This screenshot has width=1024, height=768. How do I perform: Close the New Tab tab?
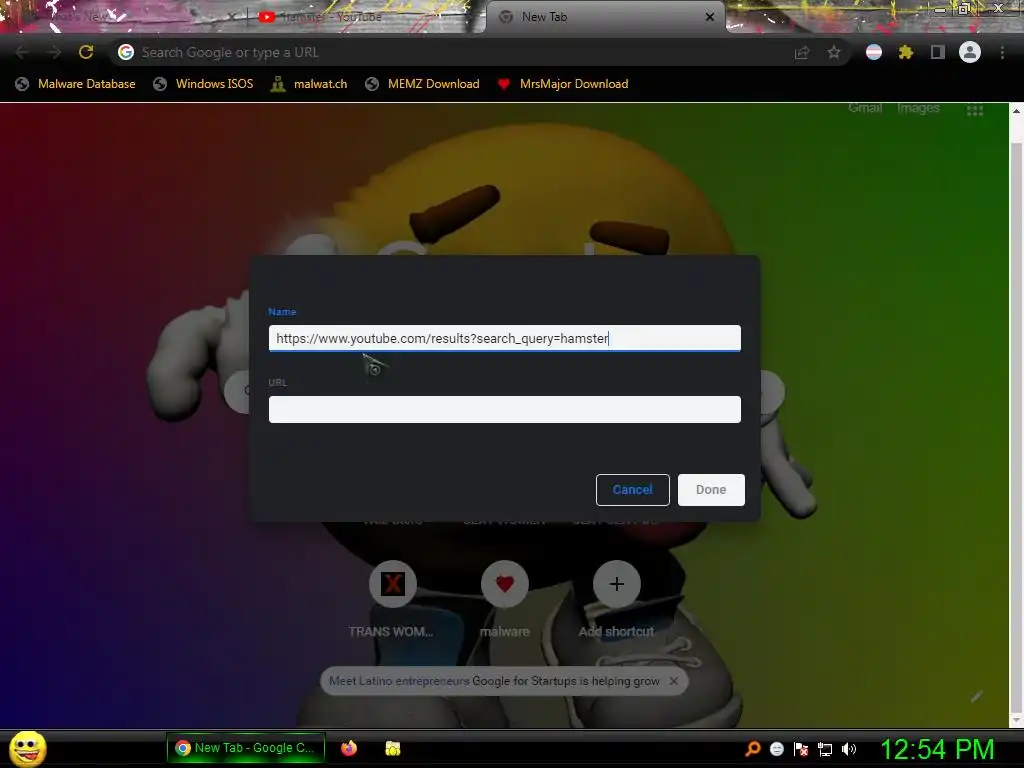click(710, 17)
